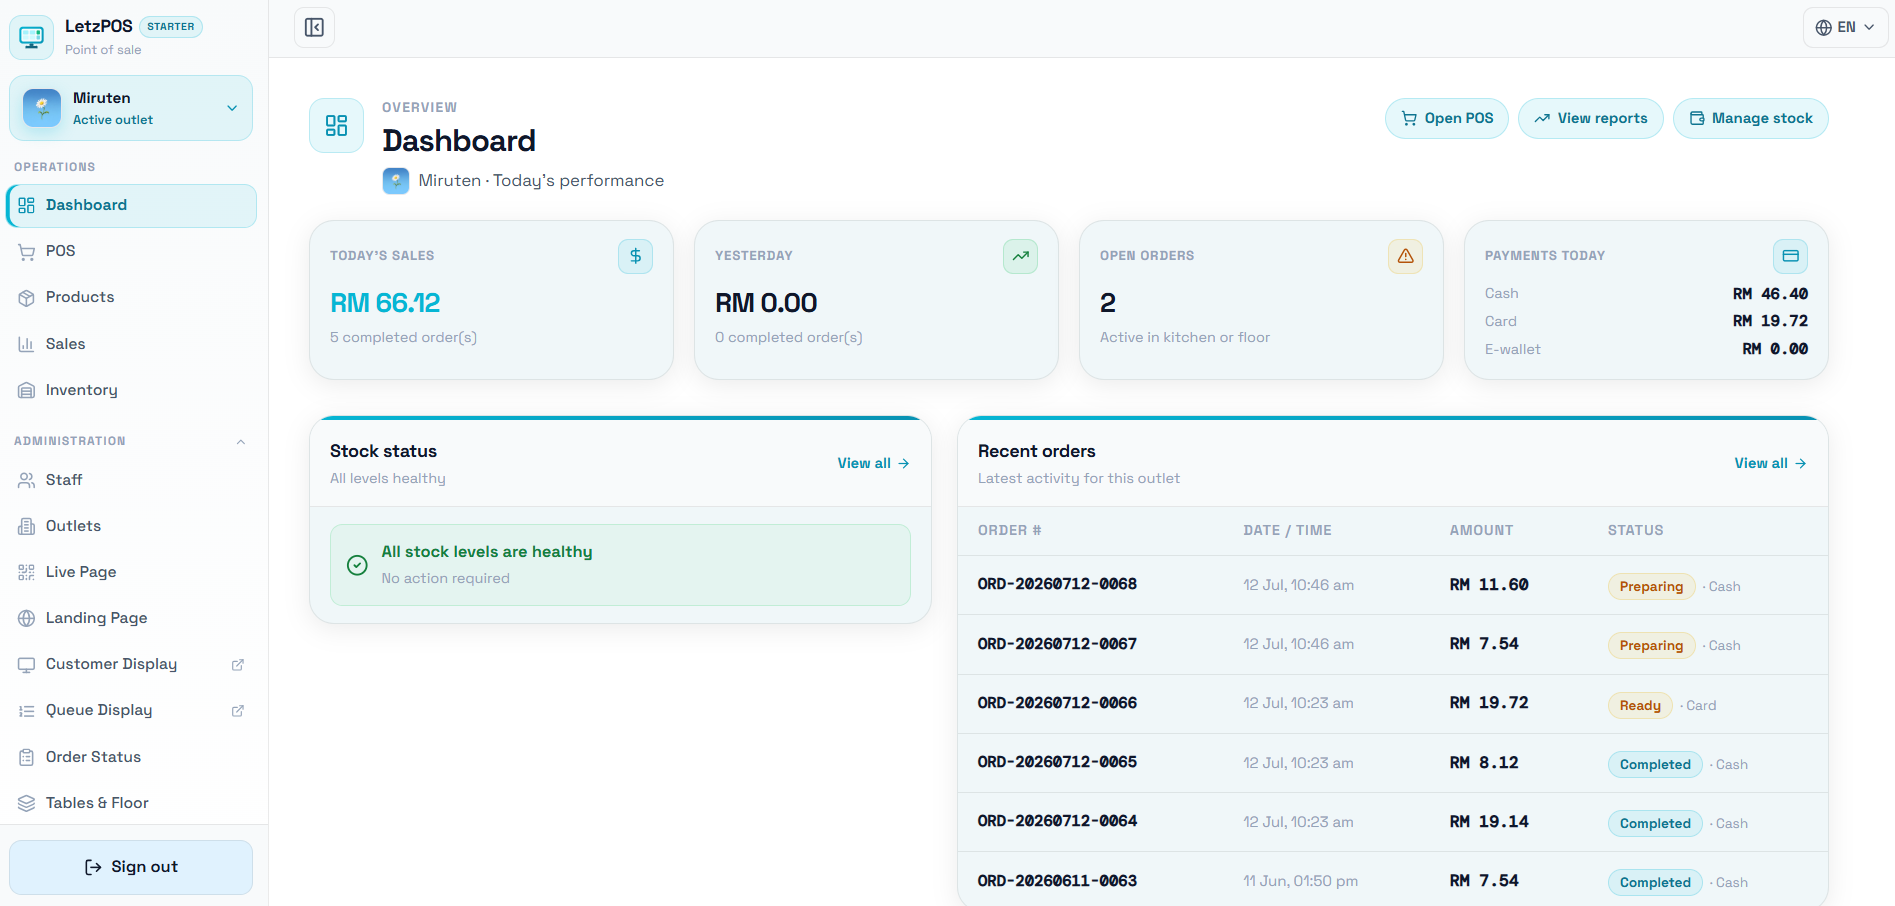Viewport: 1895px width, 906px height.
Task: Click the card icon on Payments Today card
Action: point(1790,256)
